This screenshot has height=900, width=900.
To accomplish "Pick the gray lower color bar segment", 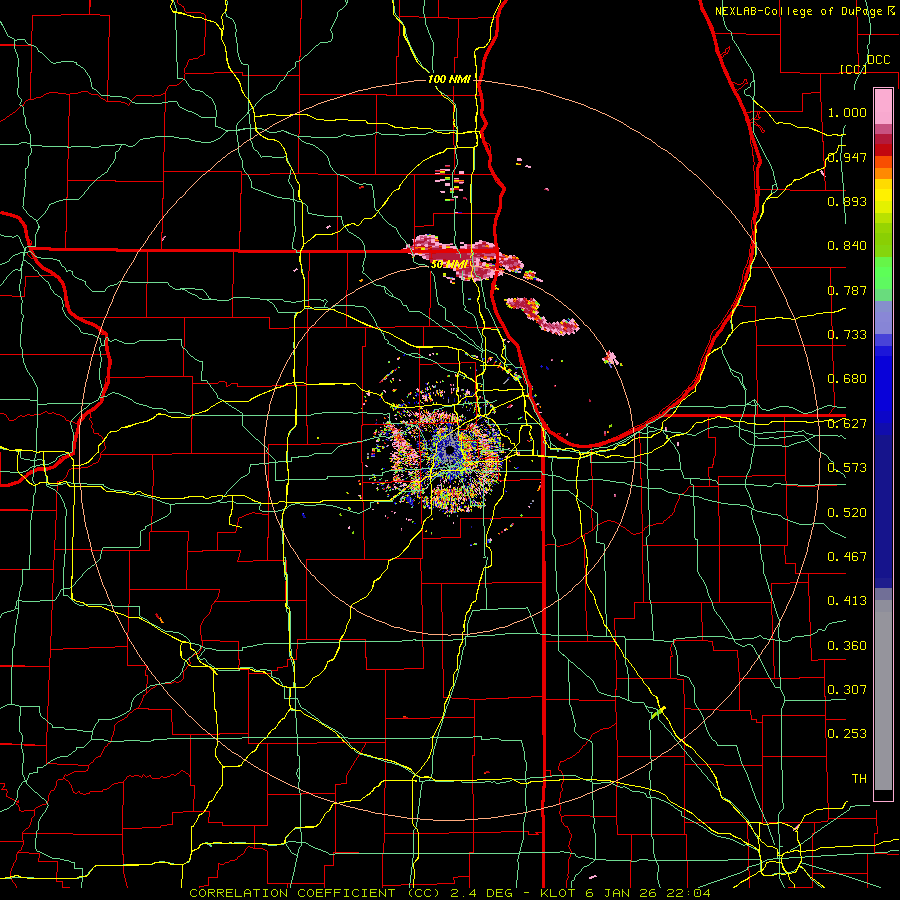I will [x=883, y=695].
